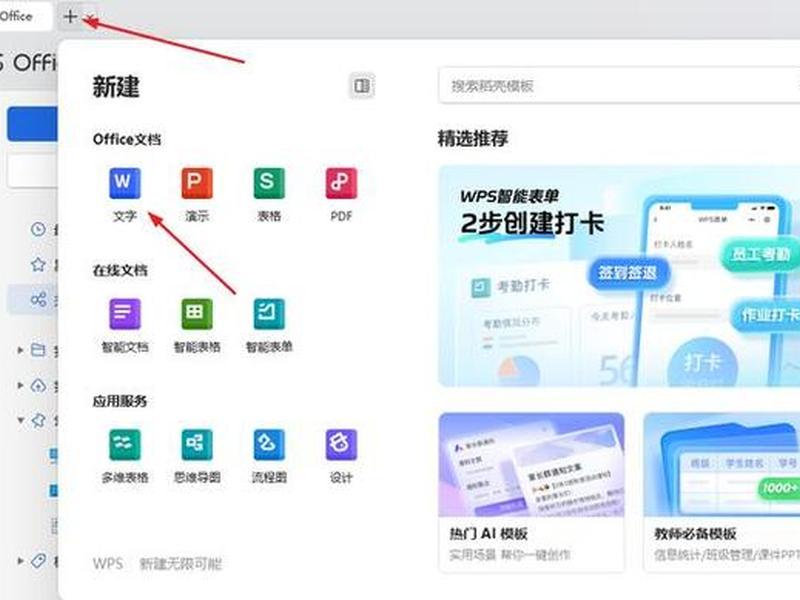Switch to the Office tab
Image resolution: width=800 pixels, height=600 pixels.
coord(25,16)
